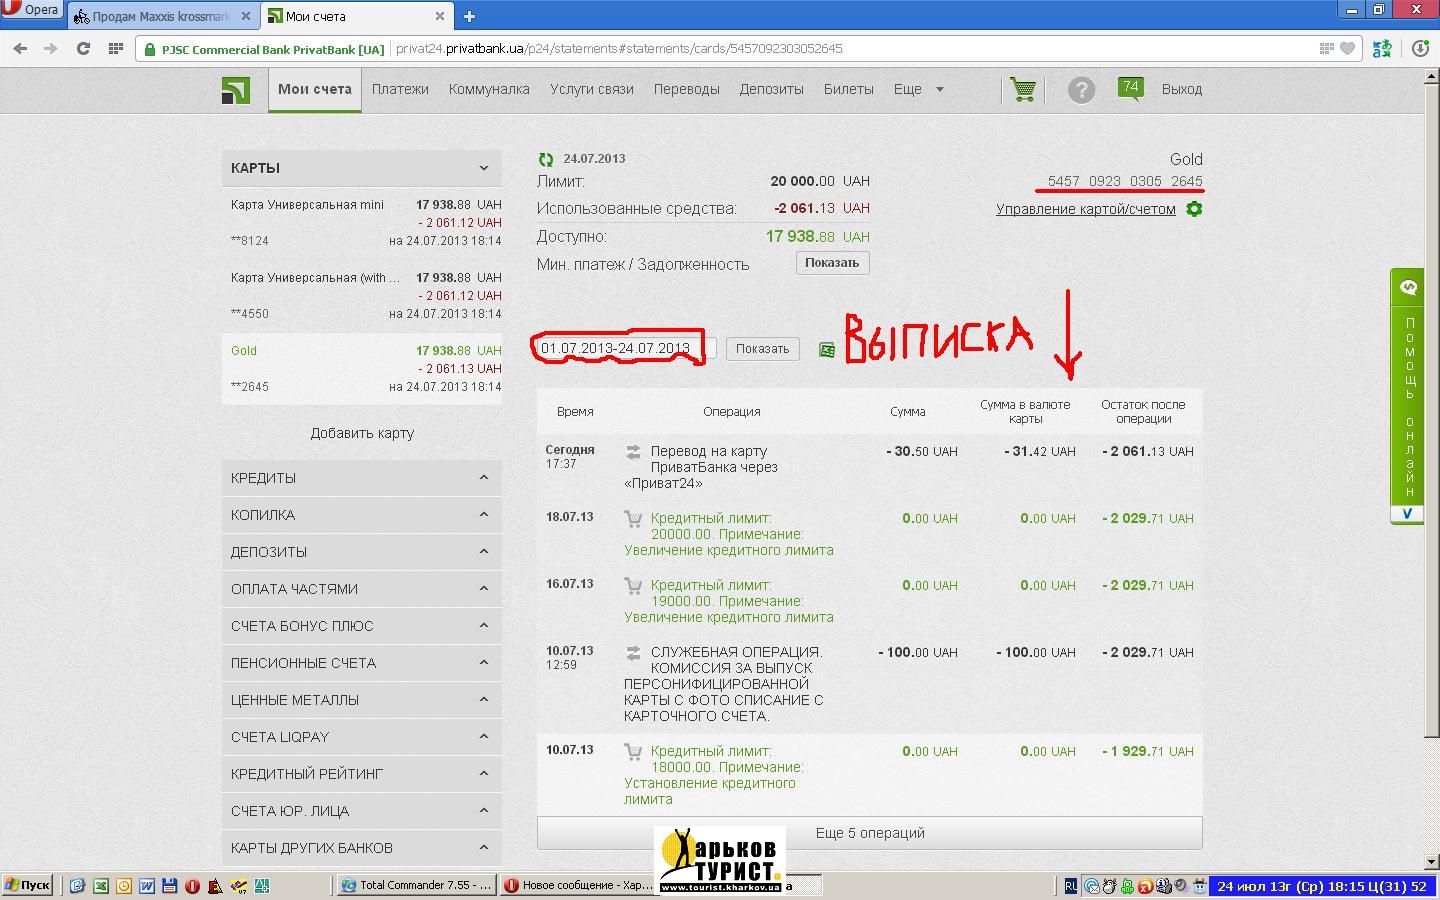The width and height of the screenshot is (1440, 900).
Task: Open the Управление картой/счетом link
Action: pos(1085,209)
